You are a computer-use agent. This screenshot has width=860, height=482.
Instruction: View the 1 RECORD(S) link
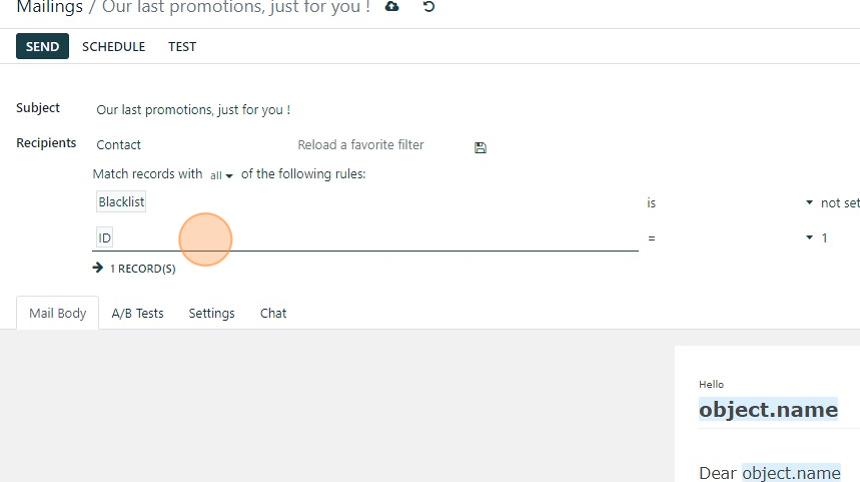pos(143,269)
